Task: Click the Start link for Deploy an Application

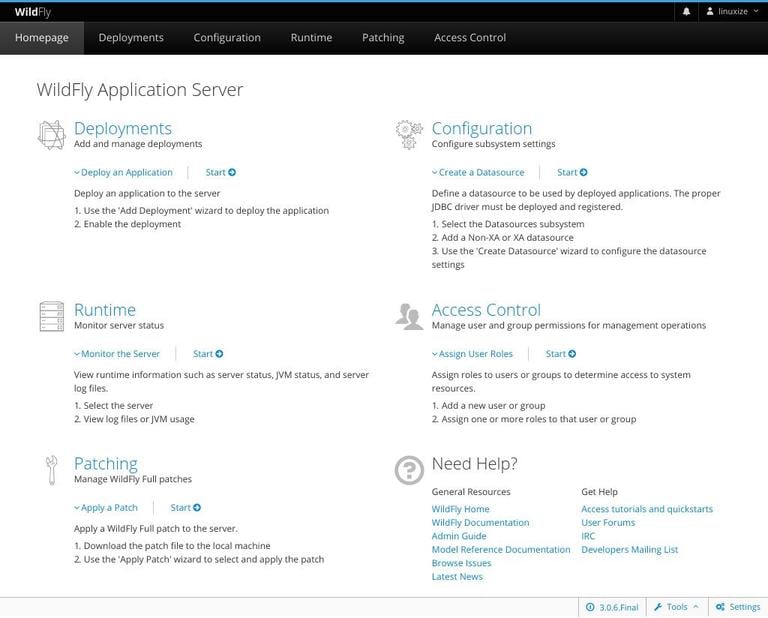Action: point(220,172)
